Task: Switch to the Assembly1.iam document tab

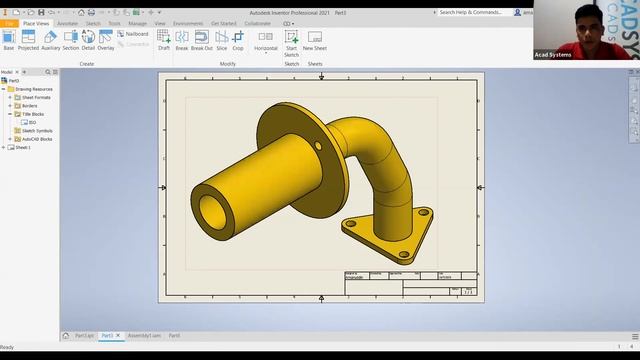Action: 144,336
